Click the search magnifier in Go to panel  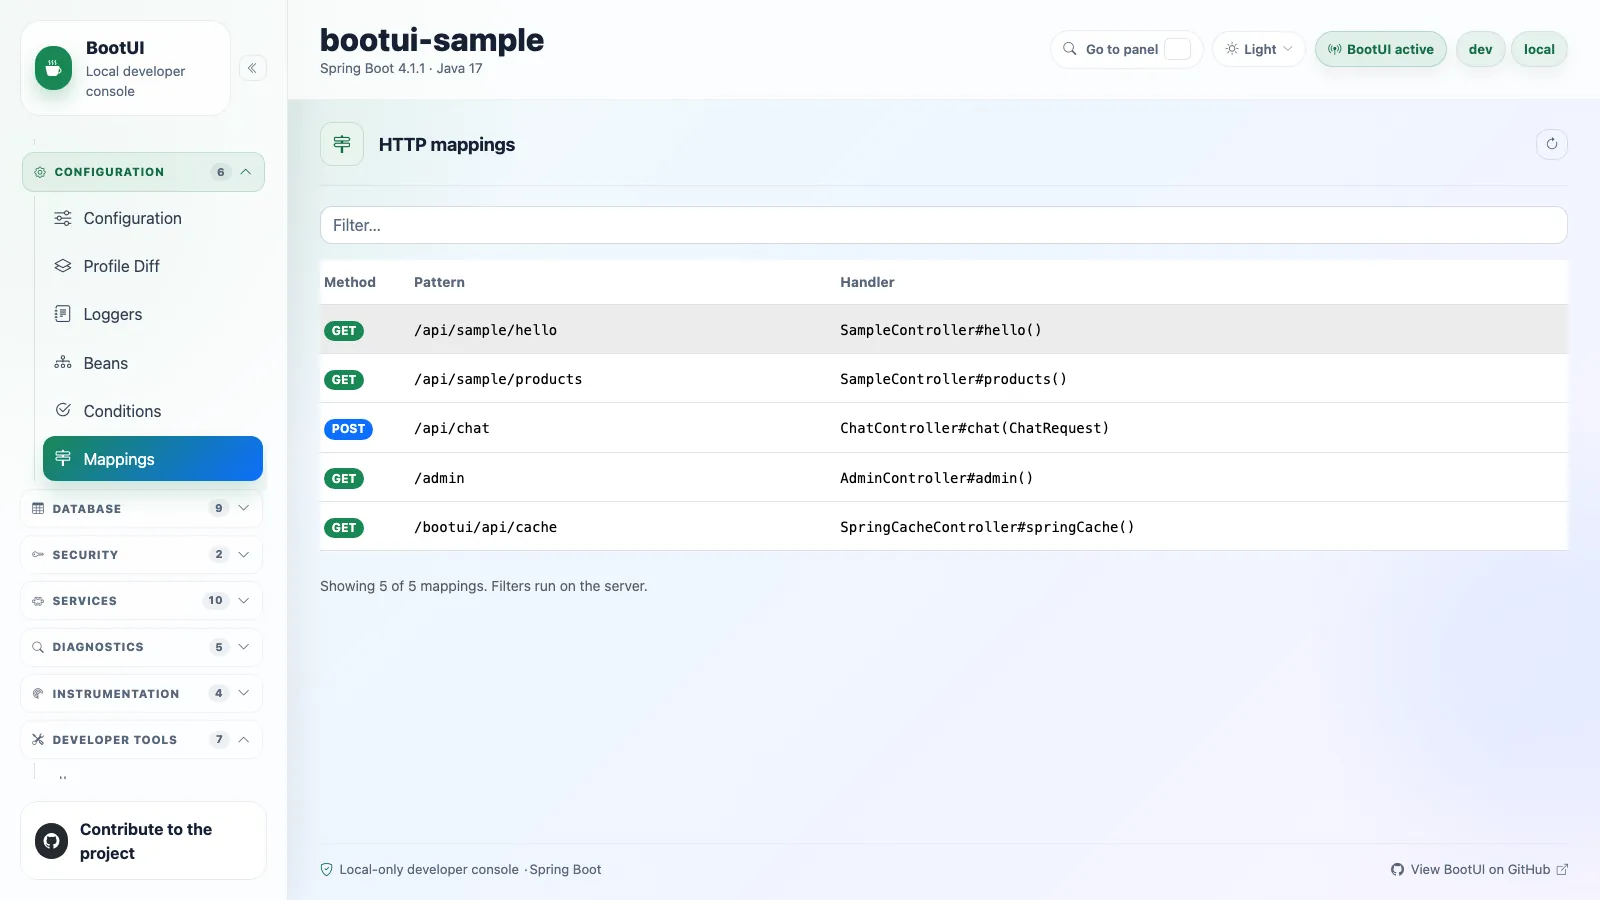[x=1069, y=49]
